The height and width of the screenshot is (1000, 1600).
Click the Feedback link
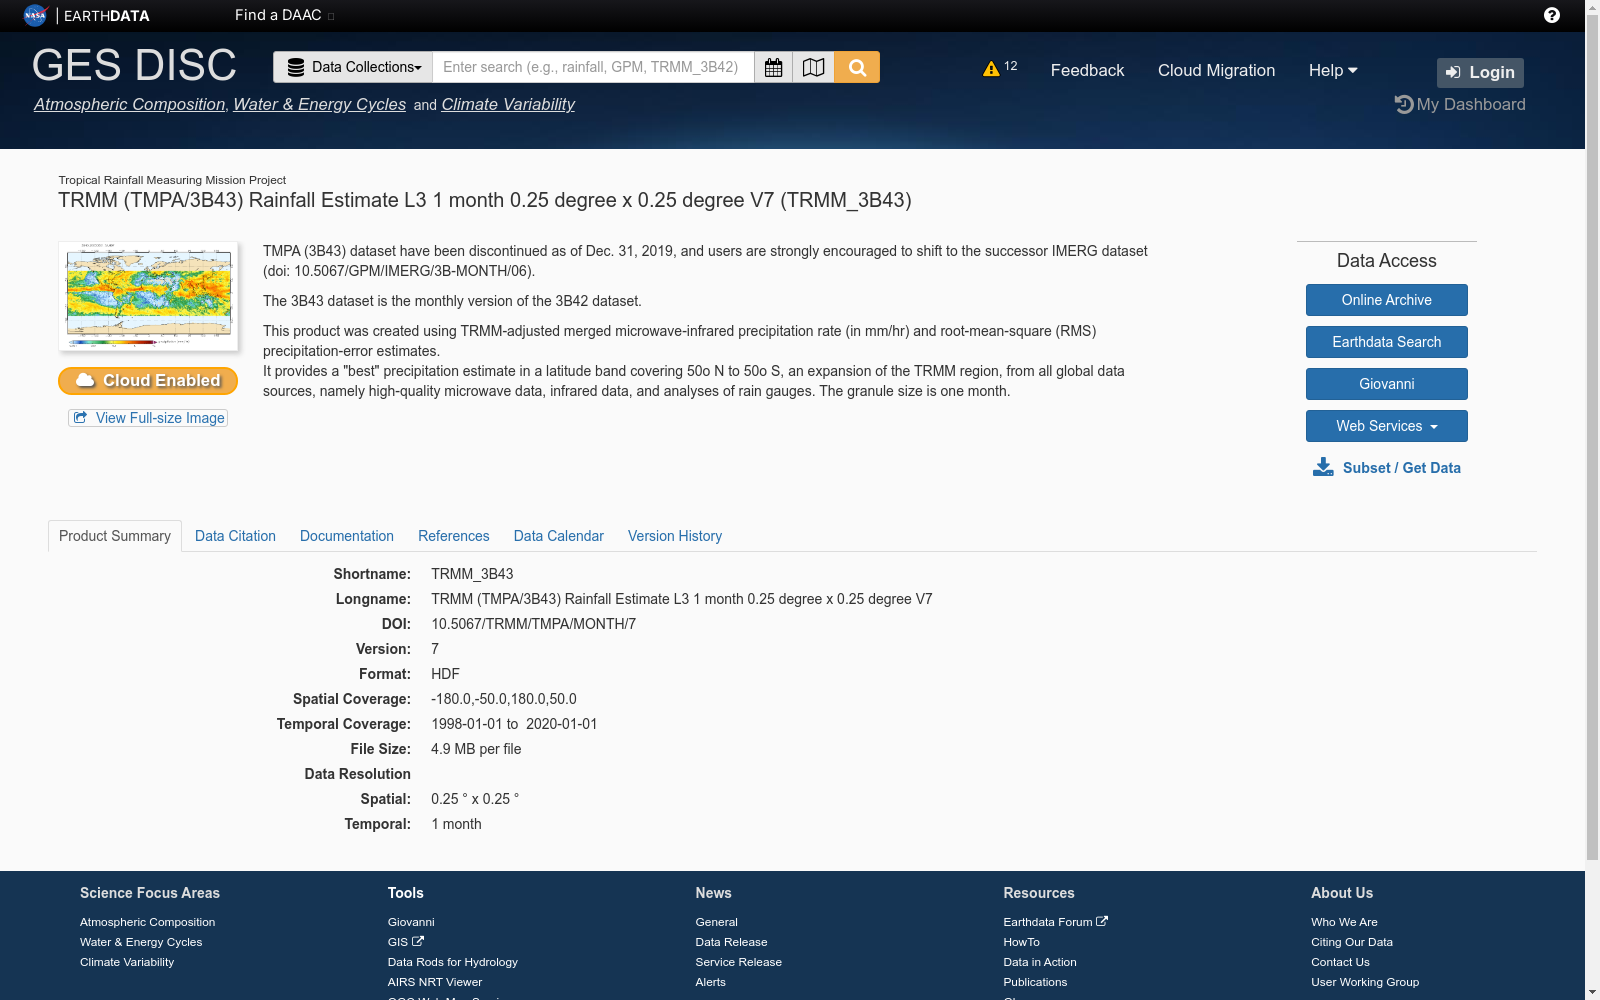tap(1087, 70)
